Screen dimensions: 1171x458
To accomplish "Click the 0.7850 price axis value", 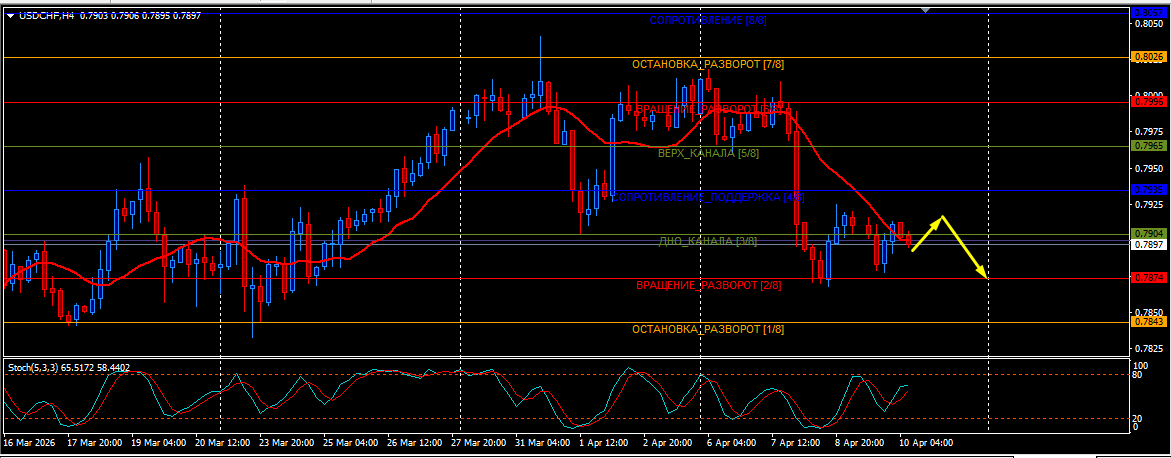I will pos(1149,312).
